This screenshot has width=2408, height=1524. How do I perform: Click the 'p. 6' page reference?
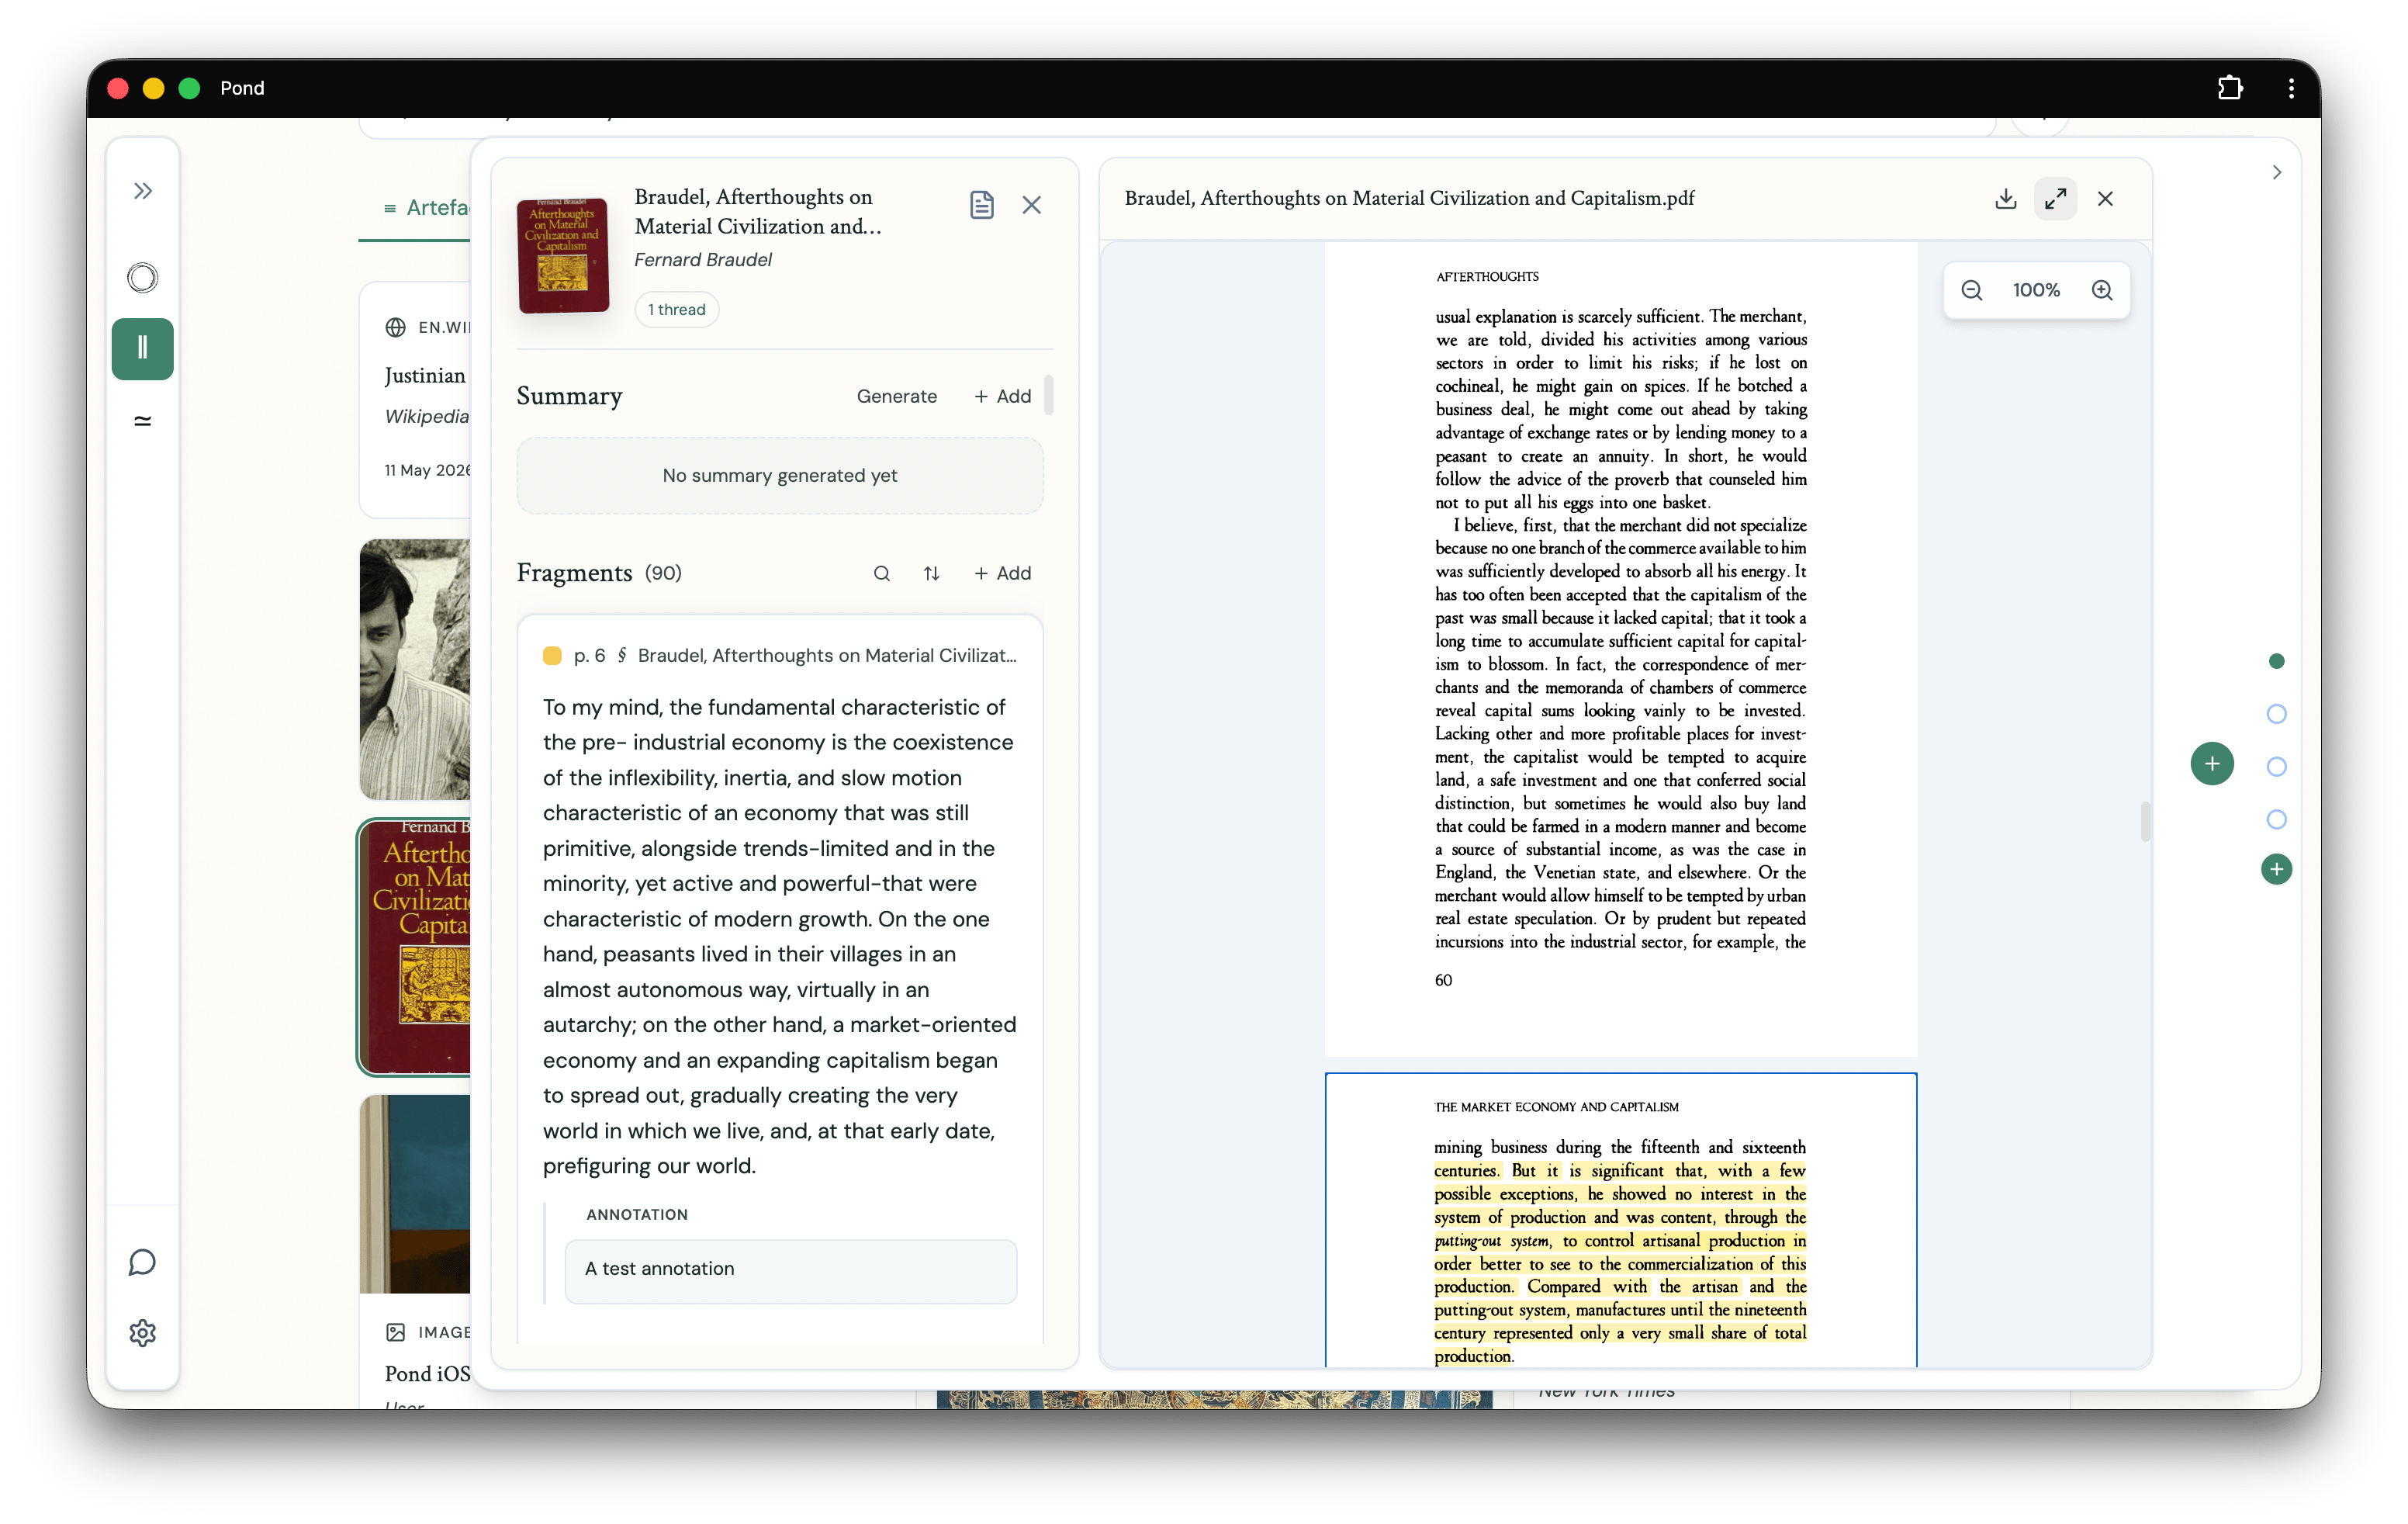click(589, 656)
